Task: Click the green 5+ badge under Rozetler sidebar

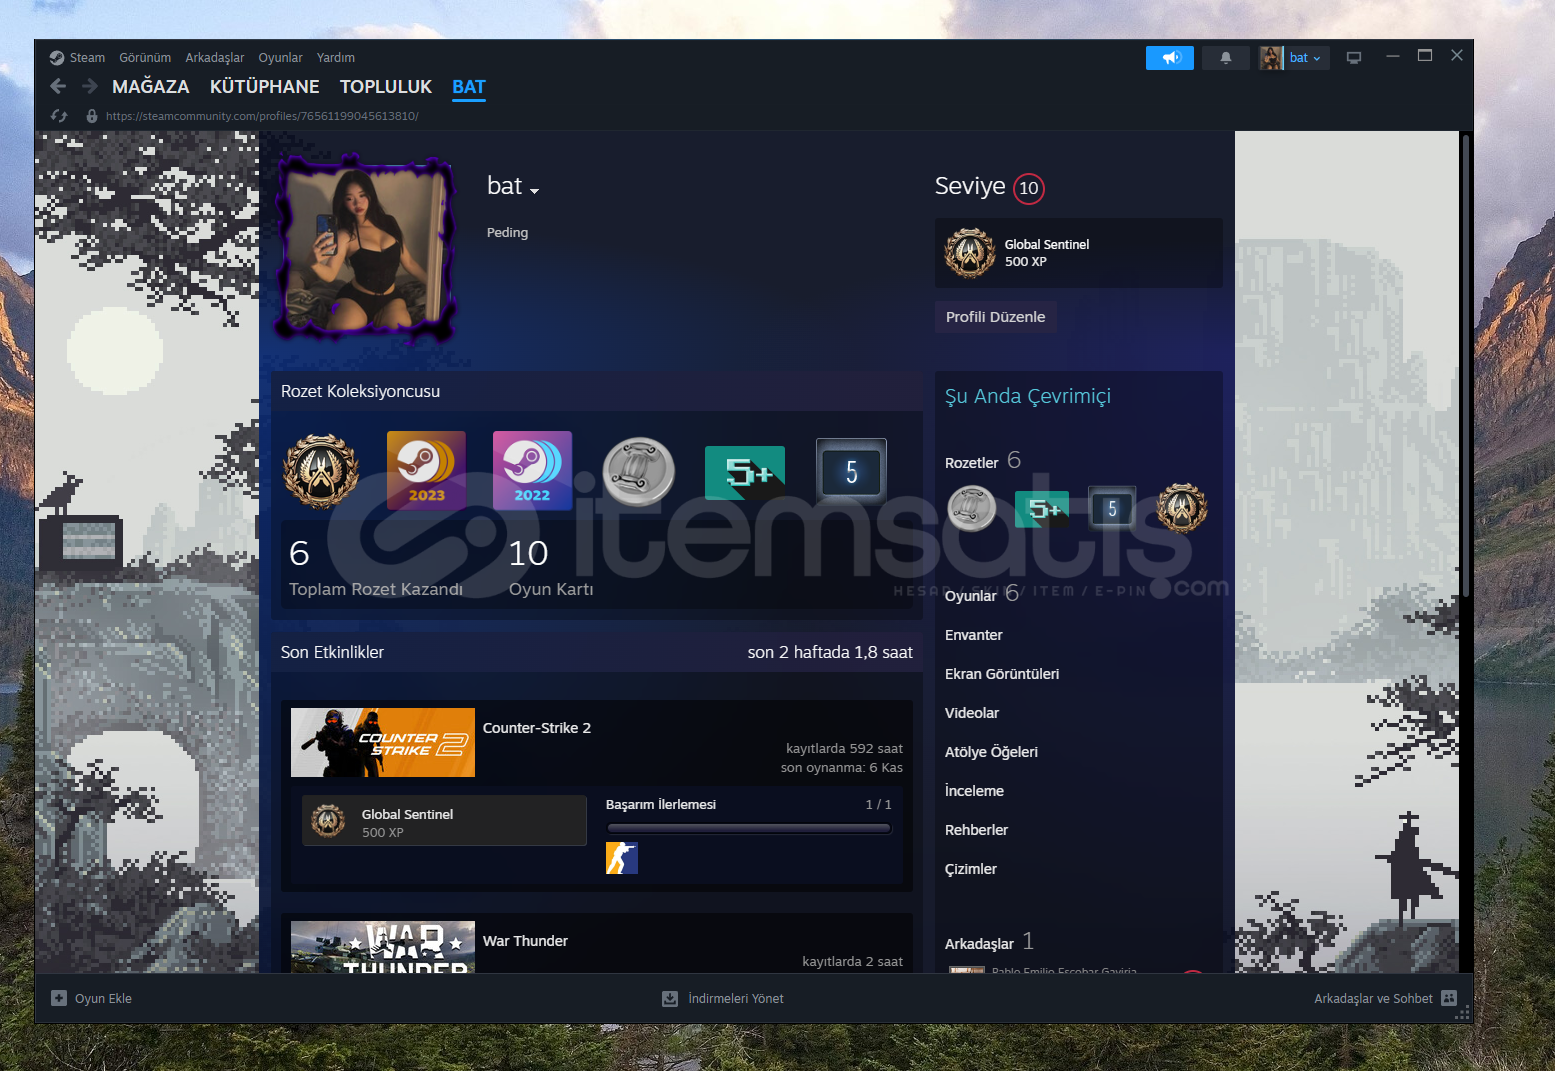Action: (x=1042, y=509)
